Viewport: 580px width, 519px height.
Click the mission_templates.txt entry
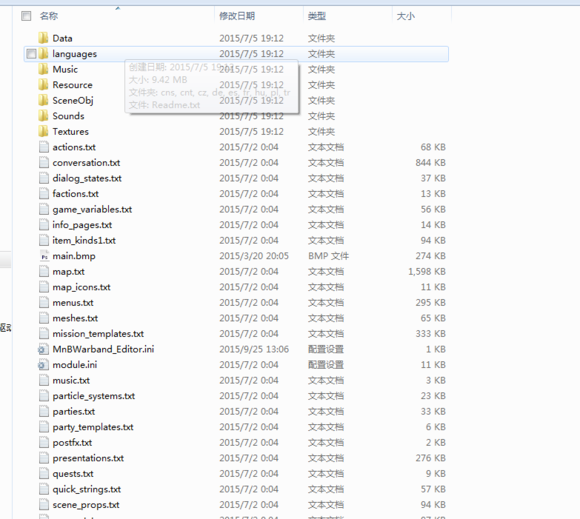pyautogui.click(x=98, y=334)
